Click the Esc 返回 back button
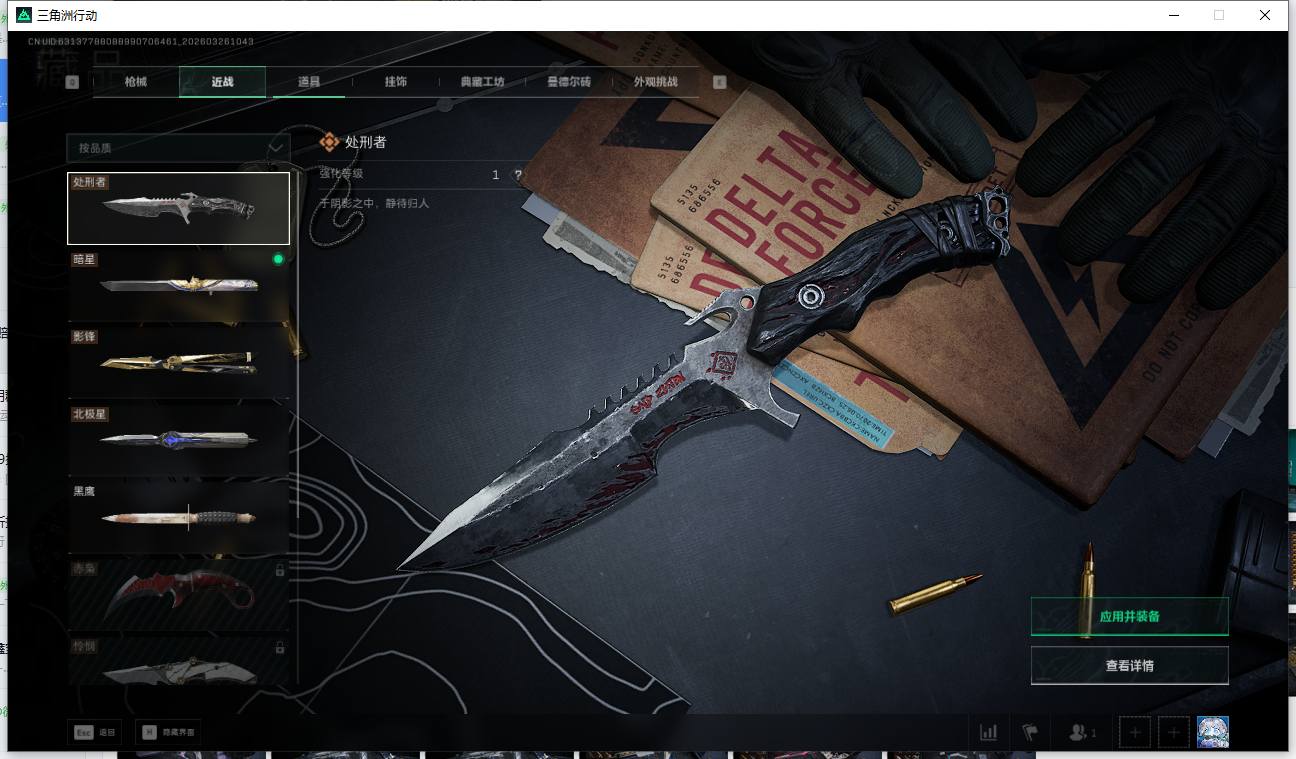This screenshot has height=759, width=1296. pyautogui.click(x=95, y=732)
